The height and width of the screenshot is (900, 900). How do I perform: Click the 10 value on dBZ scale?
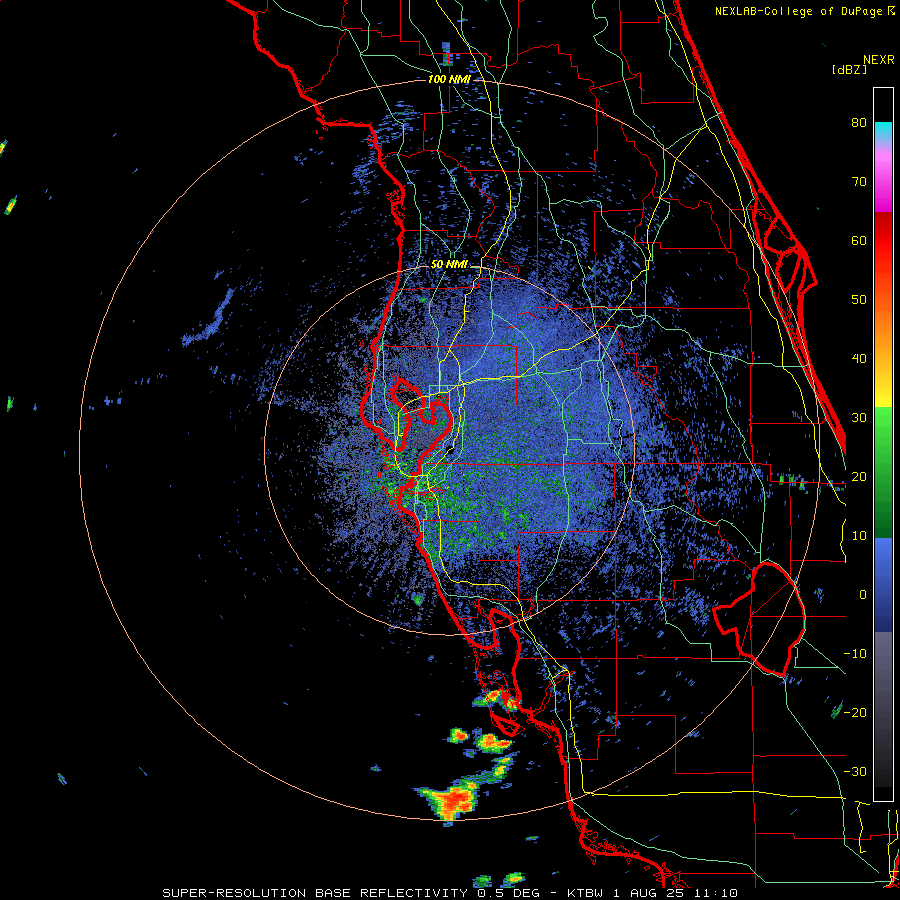(x=859, y=536)
